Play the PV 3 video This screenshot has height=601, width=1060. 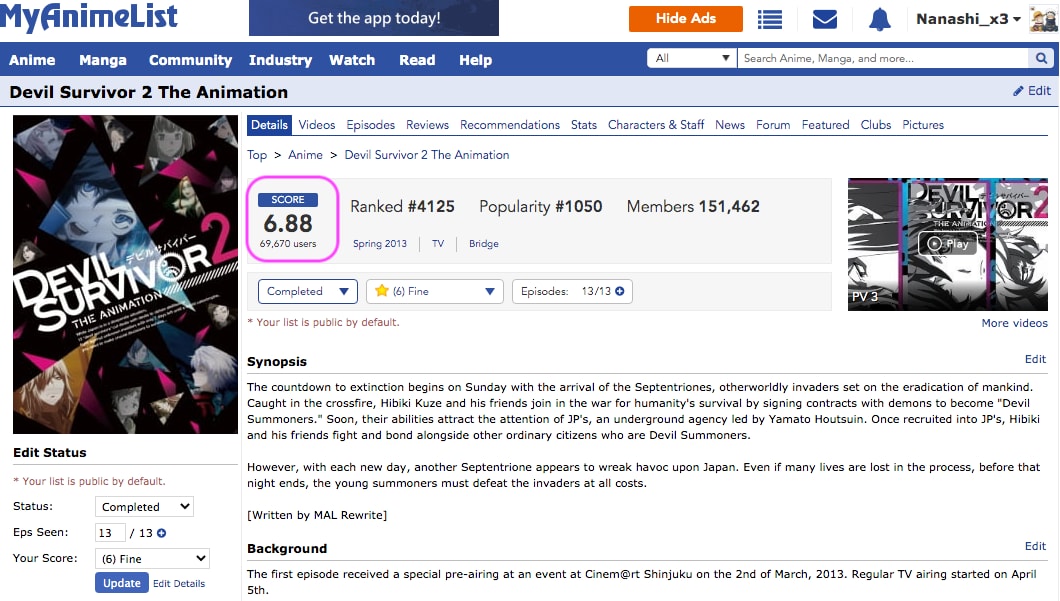pyautogui.click(x=948, y=244)
